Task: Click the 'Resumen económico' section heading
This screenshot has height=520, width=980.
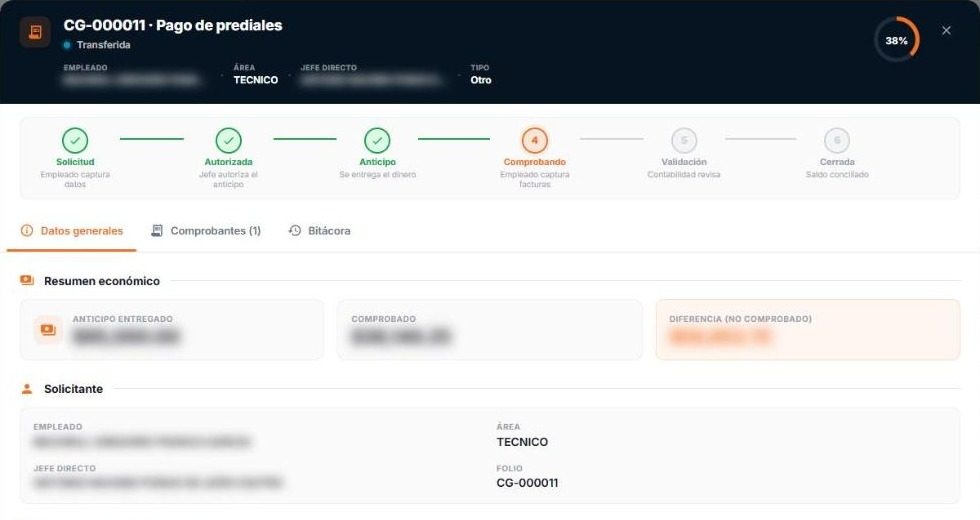Action: tap(102, 281)
